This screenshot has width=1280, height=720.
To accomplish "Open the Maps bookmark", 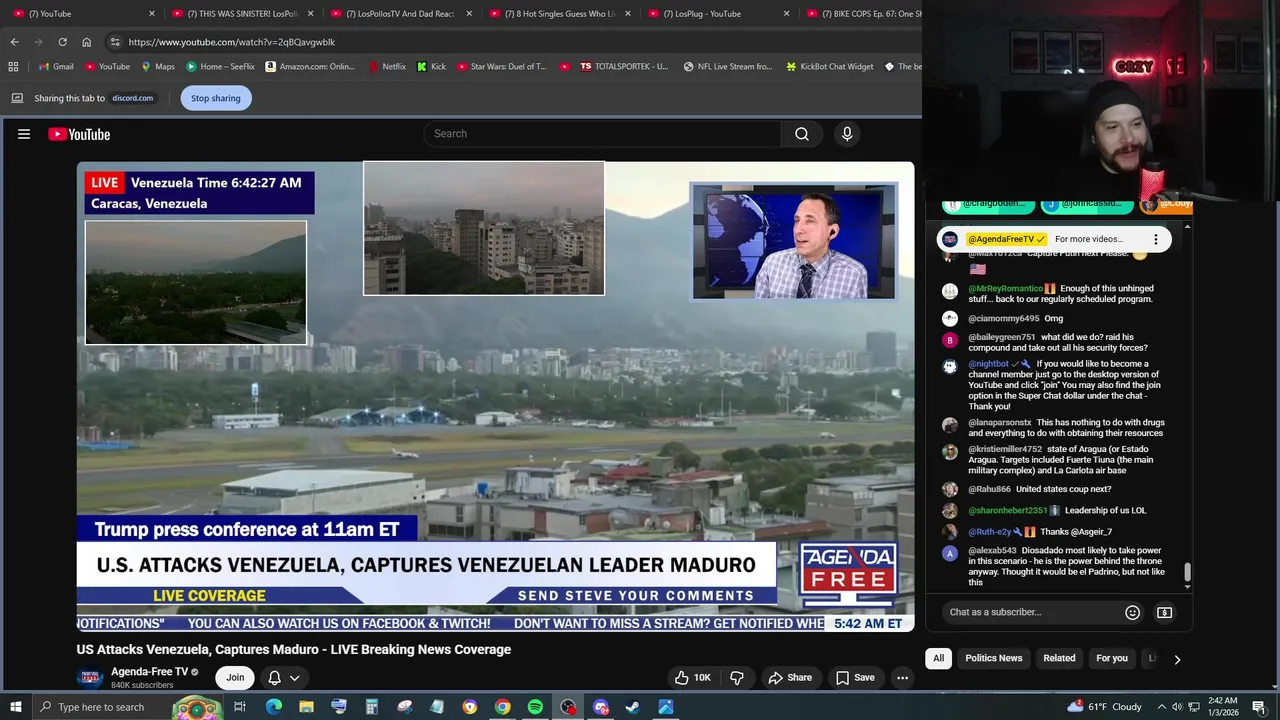I will coord(158,66).
